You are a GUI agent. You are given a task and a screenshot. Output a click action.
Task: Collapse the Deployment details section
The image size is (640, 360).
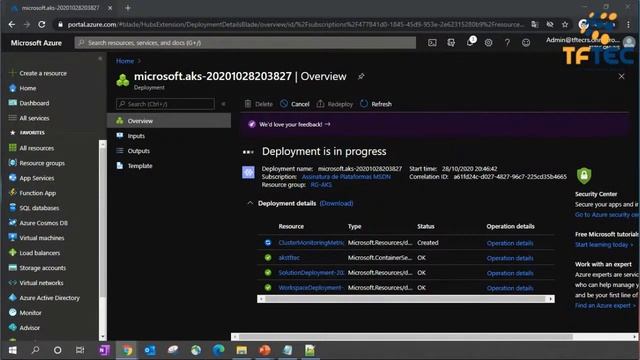point(250,203)
